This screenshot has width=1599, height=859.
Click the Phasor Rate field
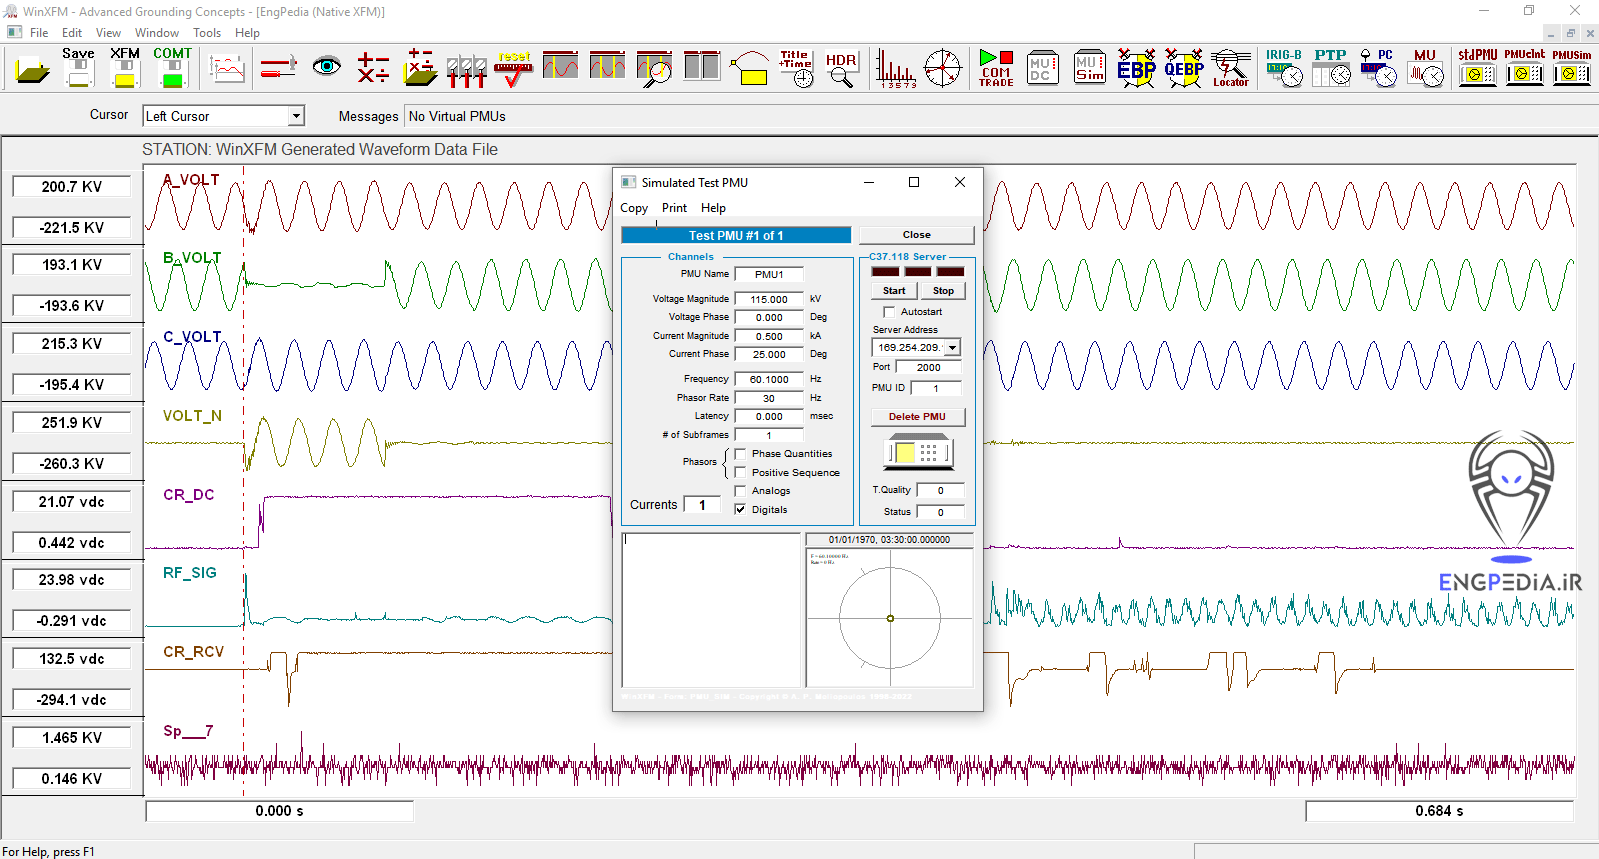coord(769,398)
